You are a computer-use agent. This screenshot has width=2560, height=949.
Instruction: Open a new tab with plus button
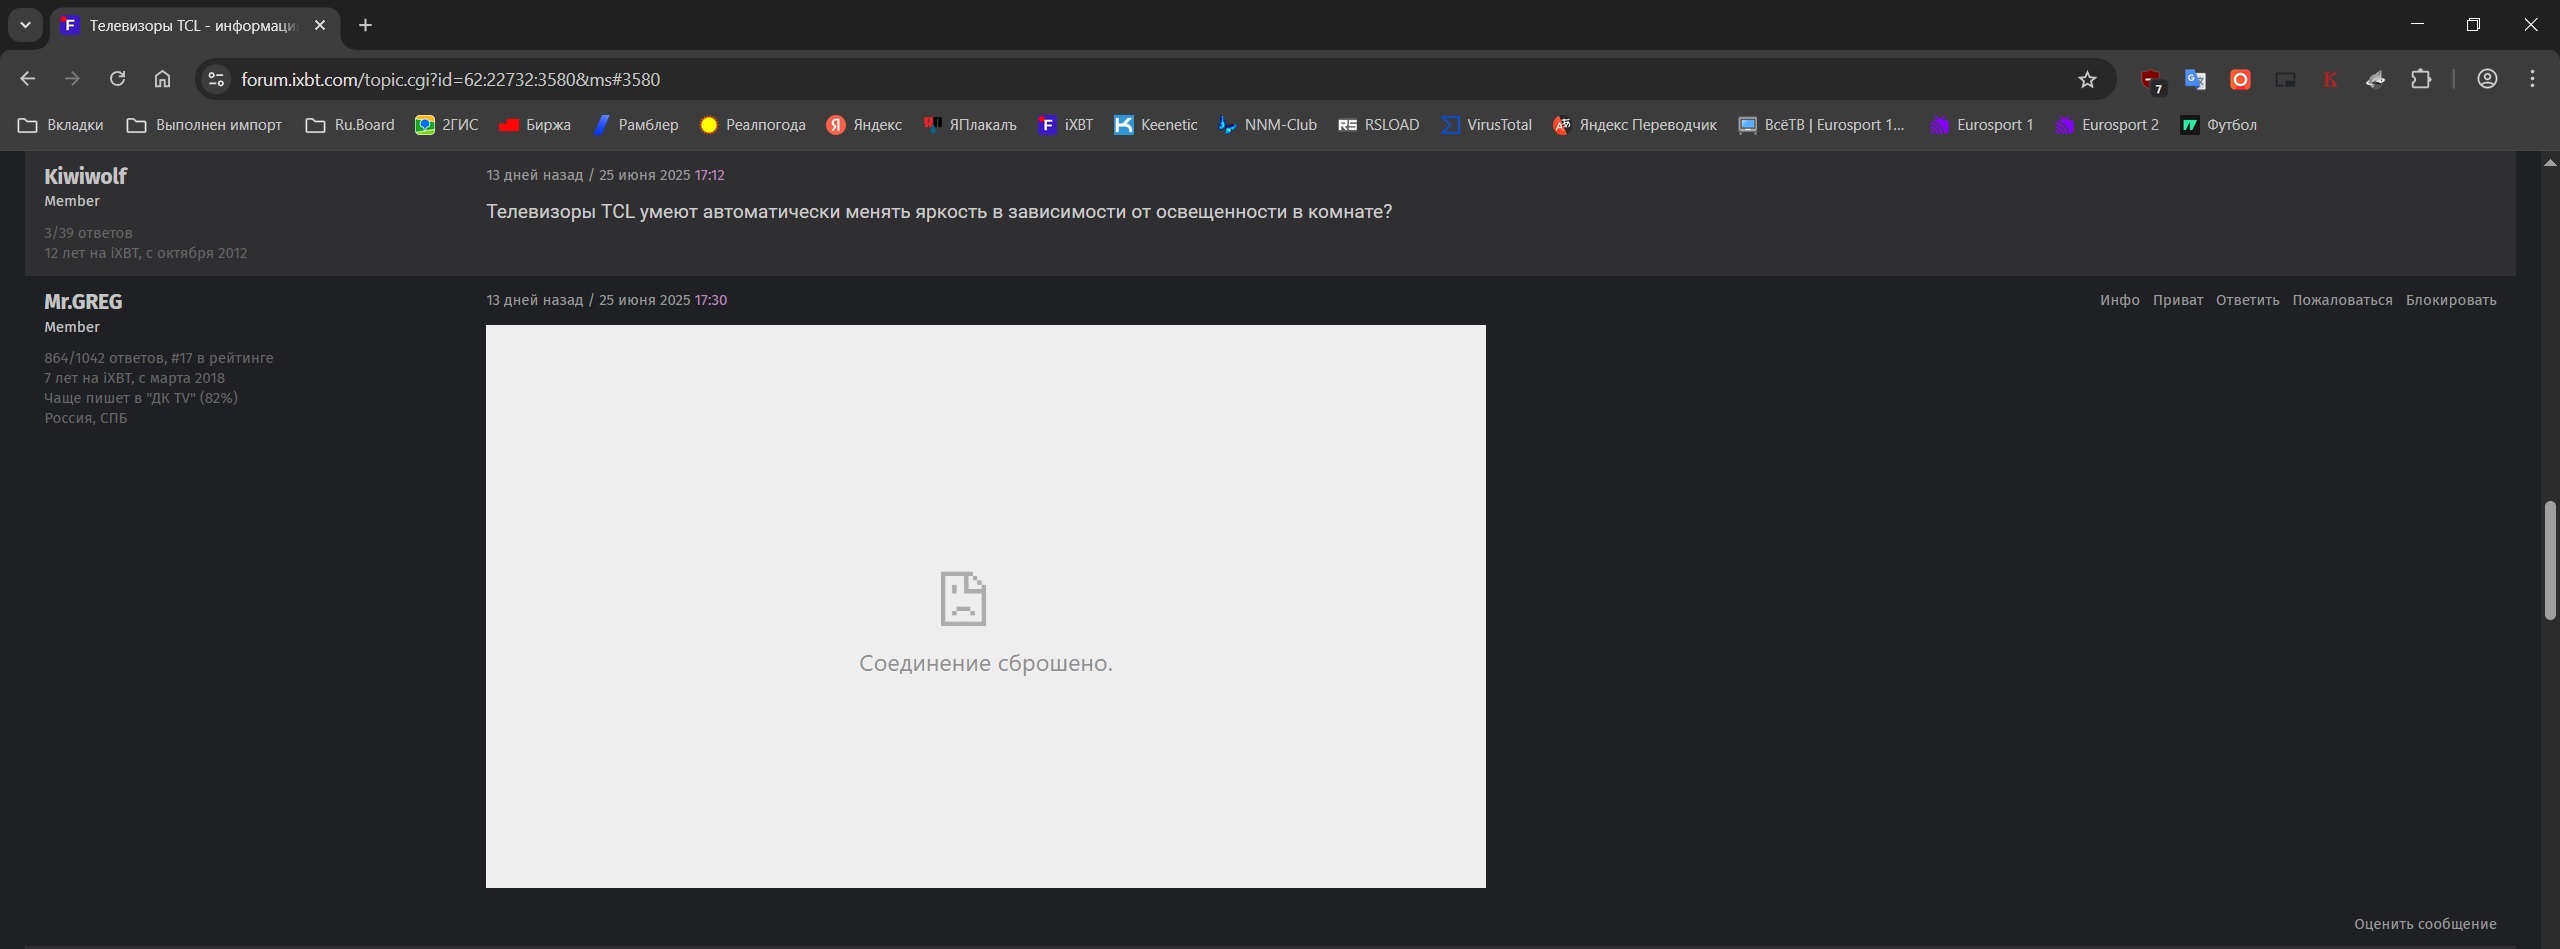point(365,25)
